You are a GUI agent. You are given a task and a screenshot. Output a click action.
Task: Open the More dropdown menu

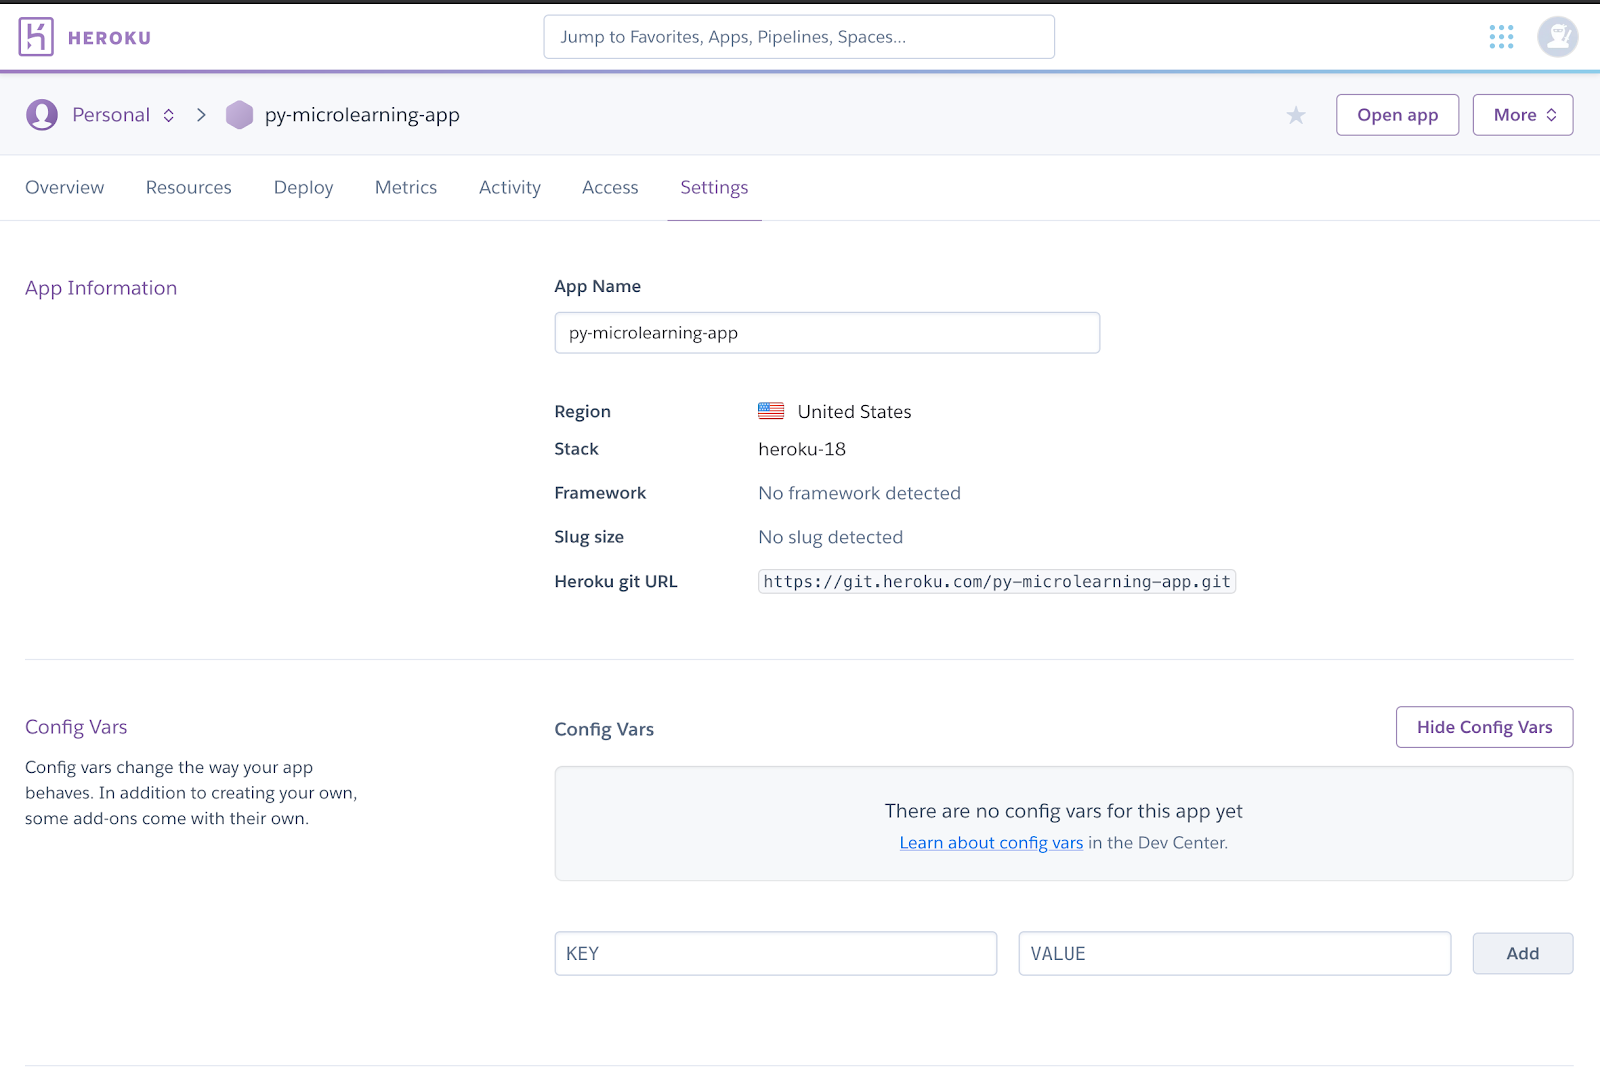click(1523, 115)
